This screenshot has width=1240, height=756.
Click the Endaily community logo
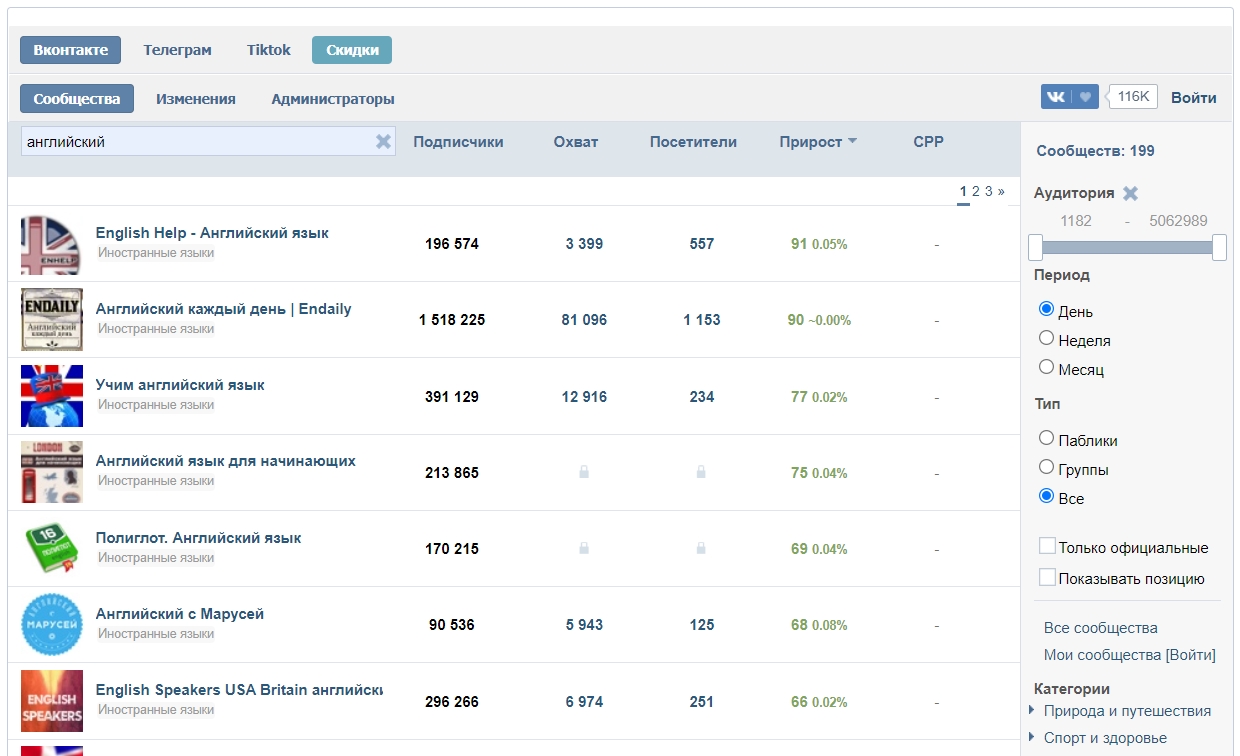click(52, 320)
